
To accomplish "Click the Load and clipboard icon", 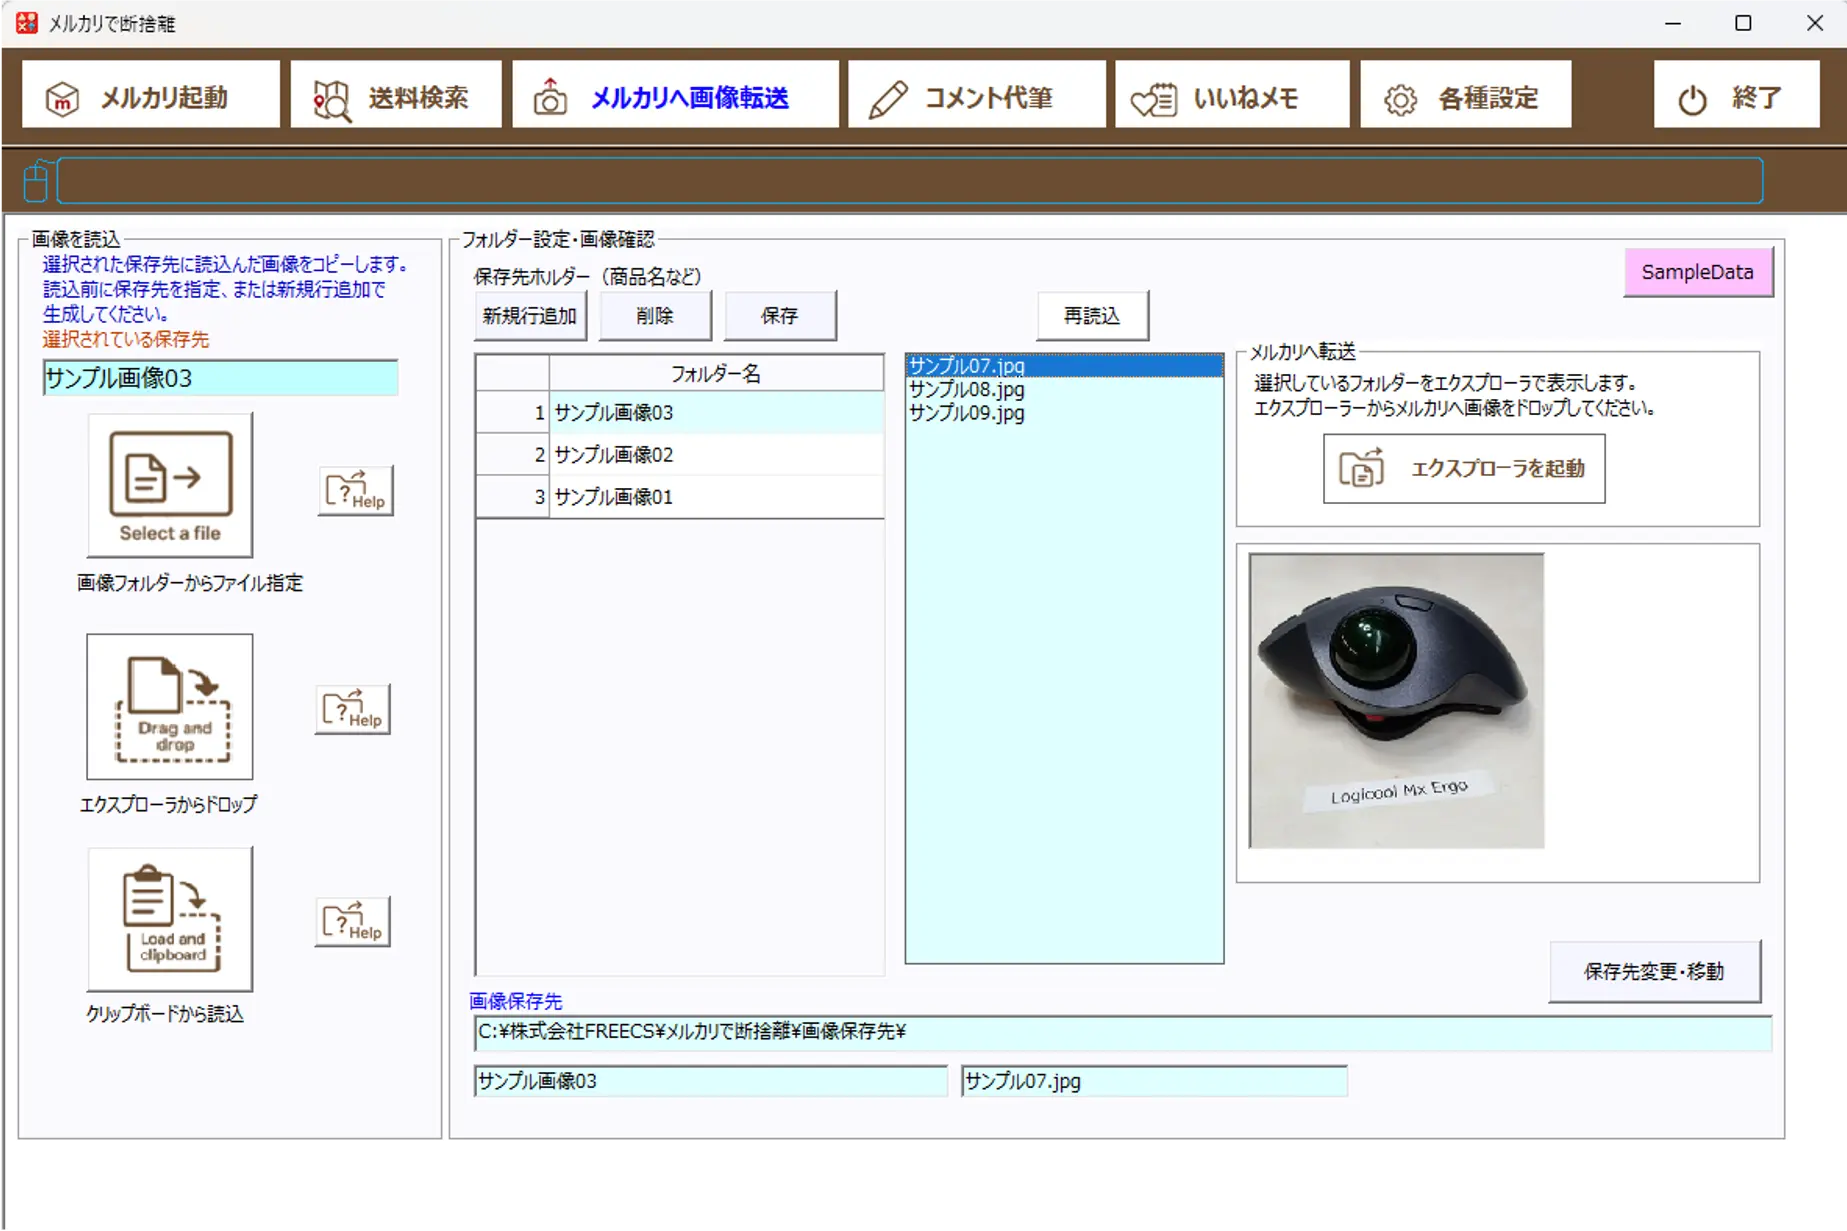I will click(x=168, y=918).
